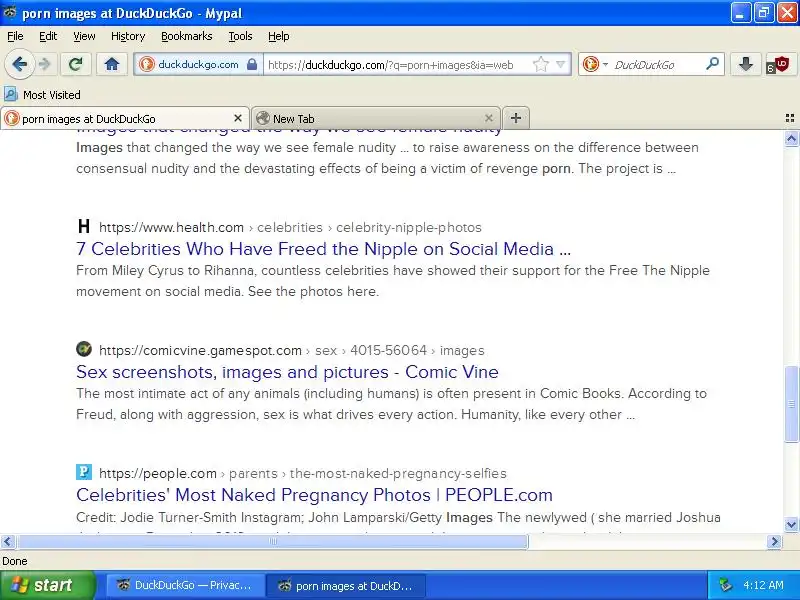
Task: Open the Downloads arrow button
Action: [x=745, y=64]
